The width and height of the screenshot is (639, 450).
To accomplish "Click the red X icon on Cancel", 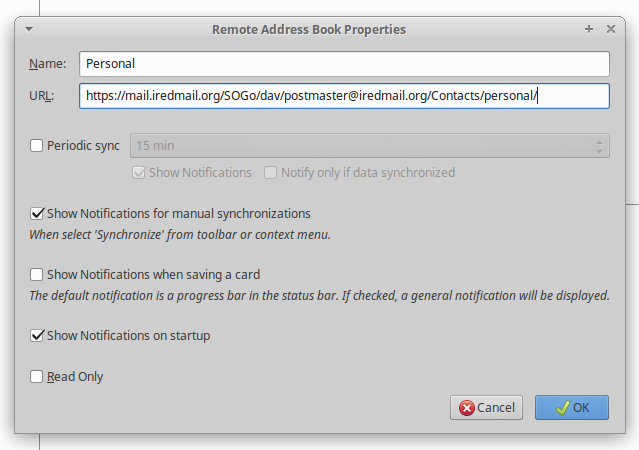I will (x=467, y=408).
